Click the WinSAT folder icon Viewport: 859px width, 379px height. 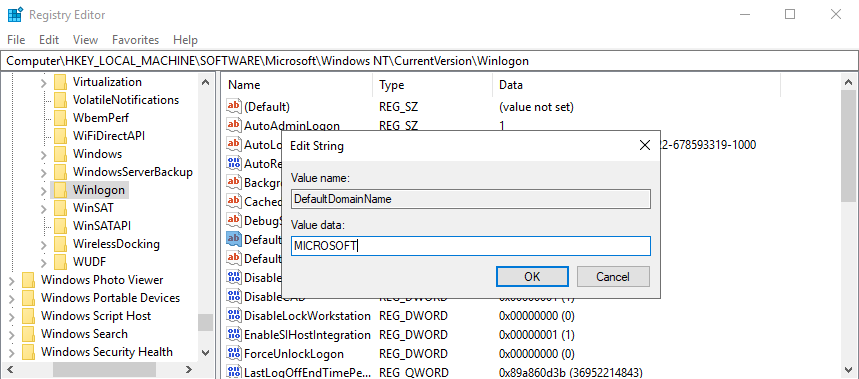[60, 208]
